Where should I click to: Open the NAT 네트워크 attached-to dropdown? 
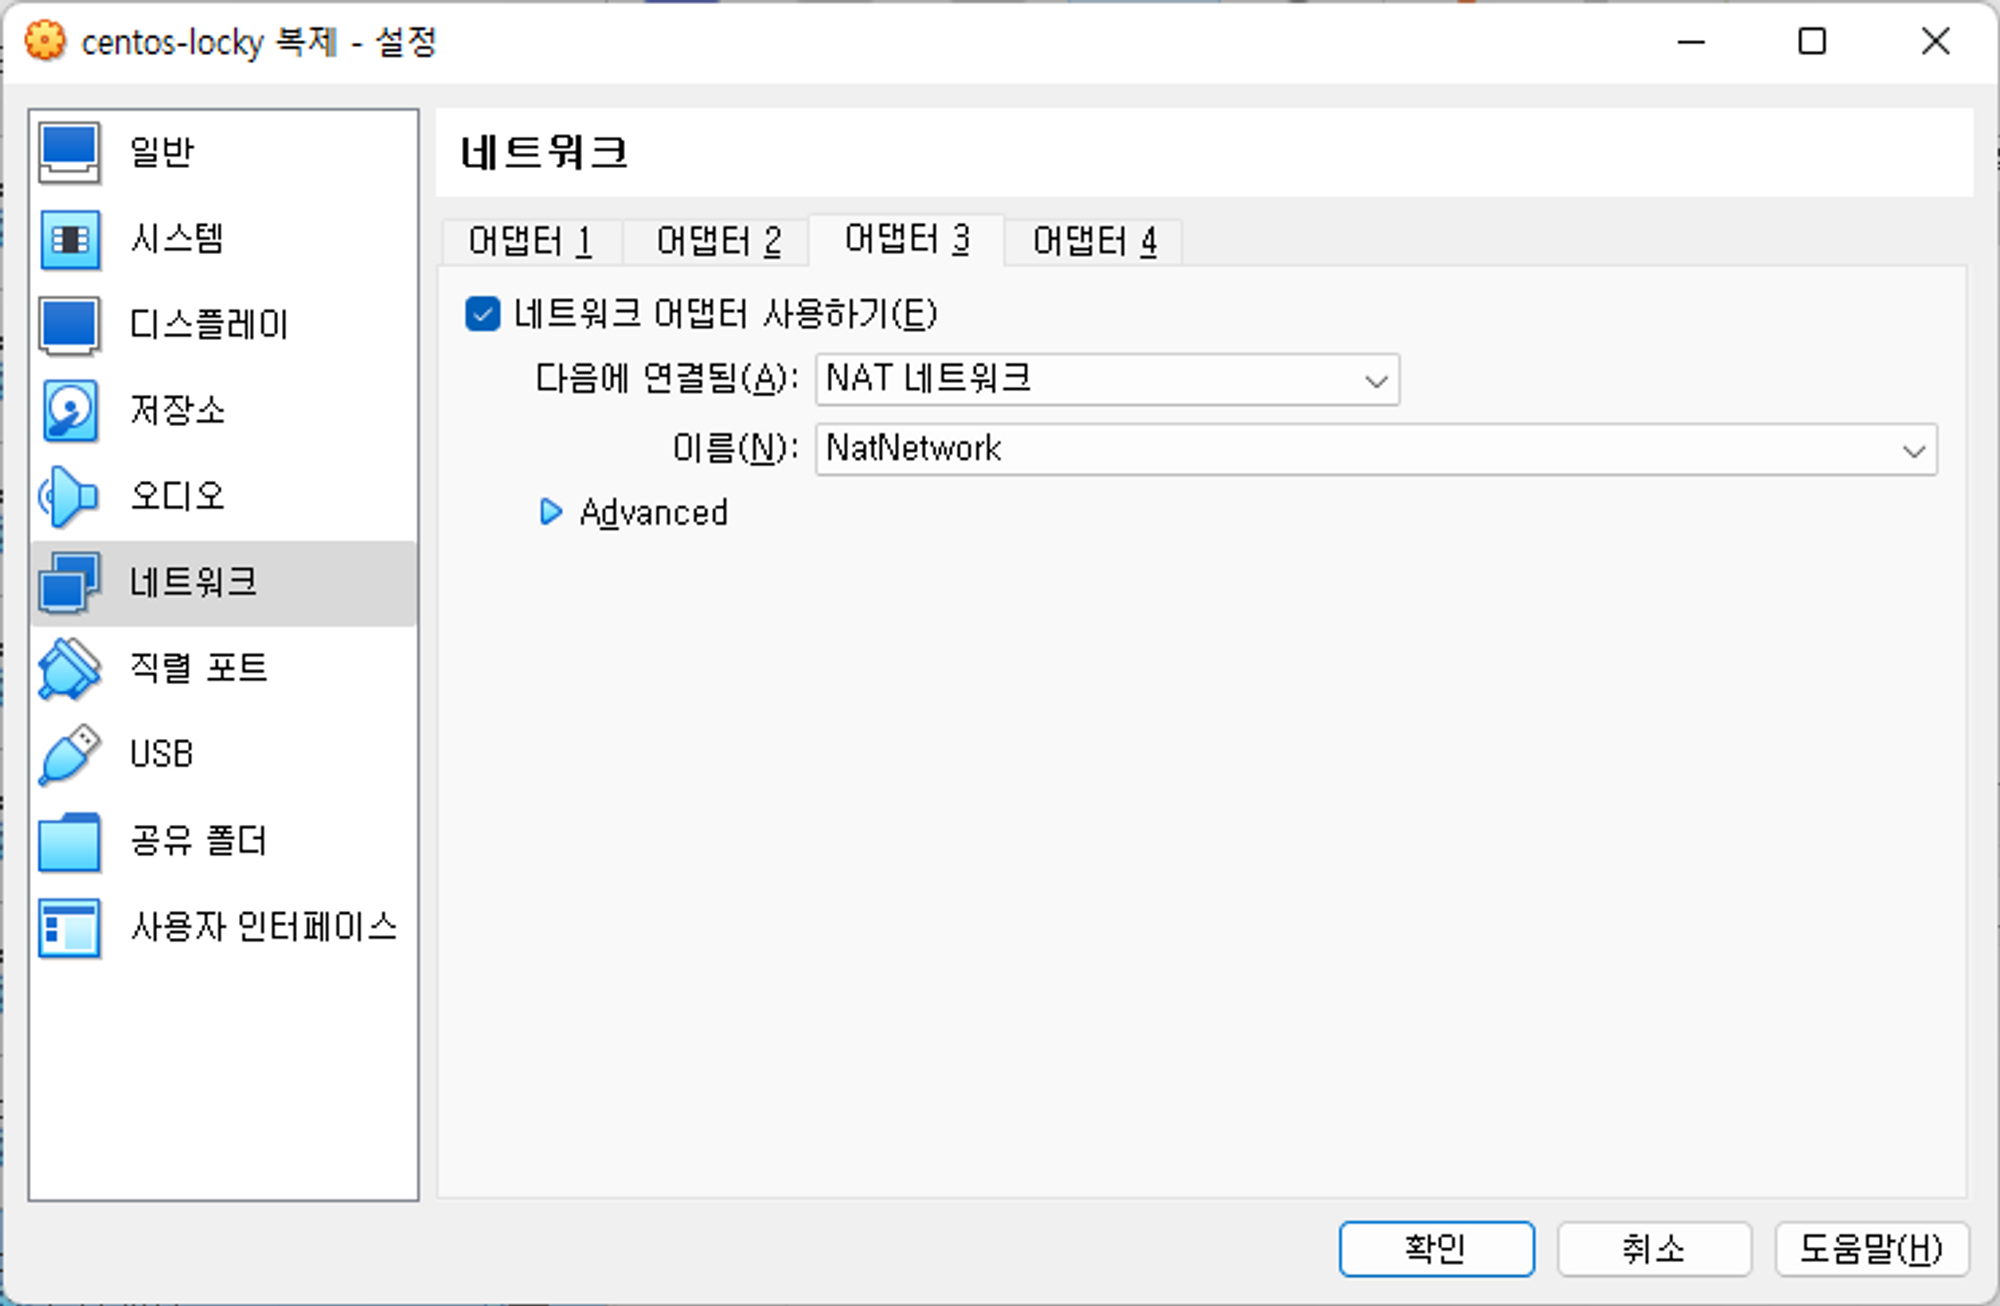tap(1106, 380)
